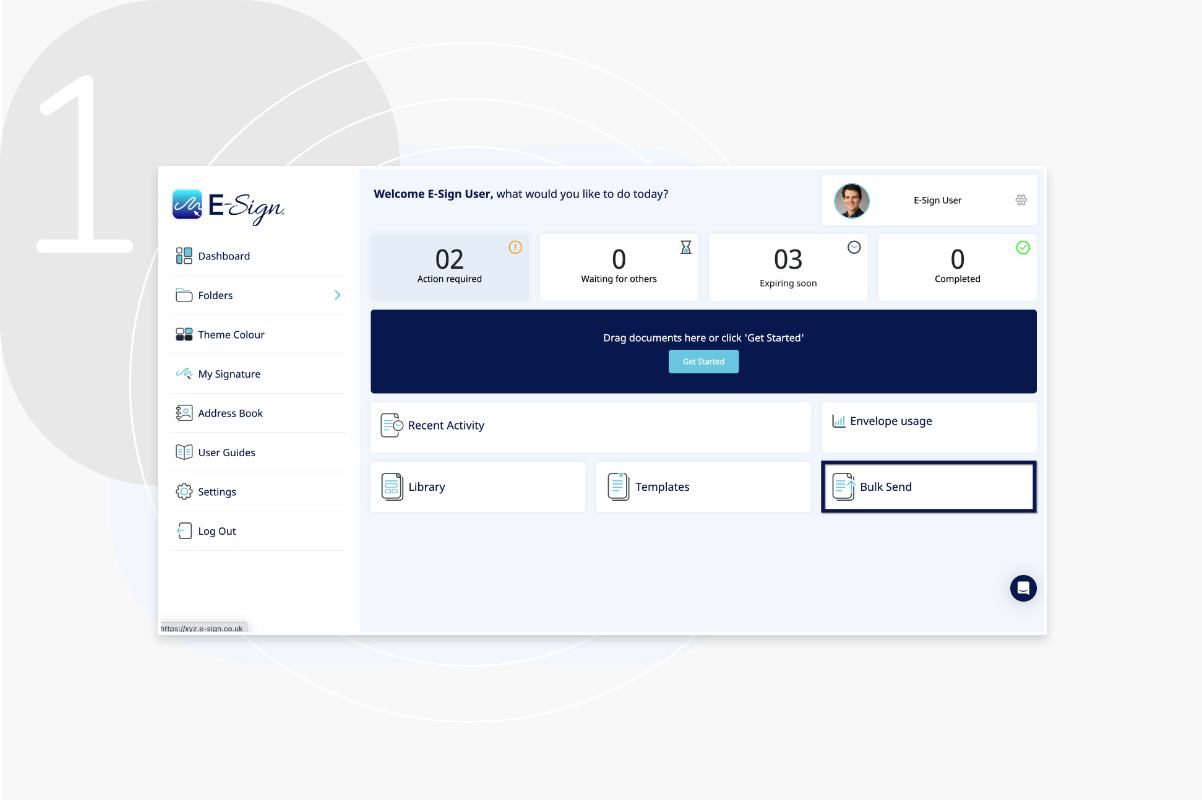Screen dimensions: 1202x800
Task: Click the orange Action required alert icon
Action: tap(515, 247)
